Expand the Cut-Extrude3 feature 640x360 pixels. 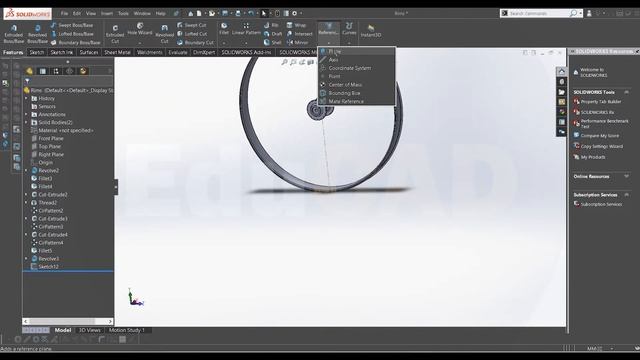[27, 219]
